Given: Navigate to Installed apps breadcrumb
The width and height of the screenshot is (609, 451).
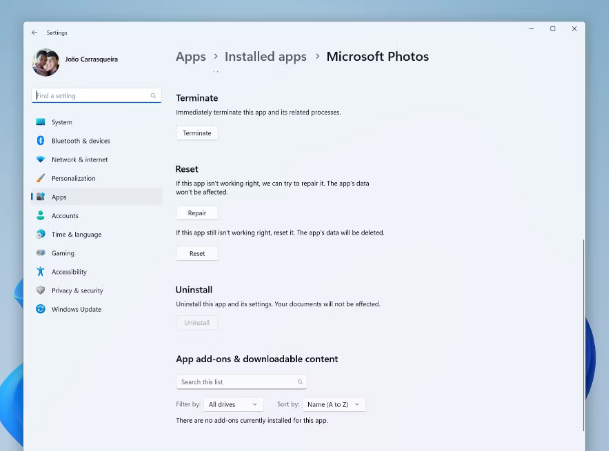Looking at the screenshot, I should [265, 57].
